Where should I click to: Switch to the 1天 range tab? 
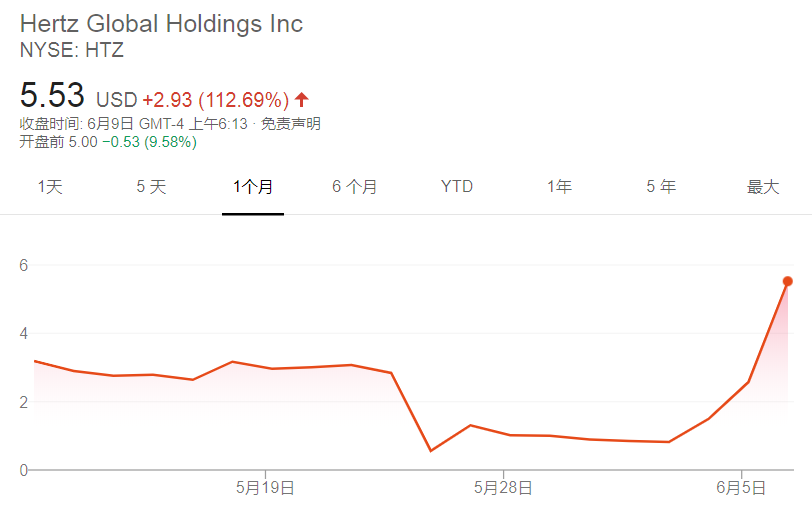point(50,187)
